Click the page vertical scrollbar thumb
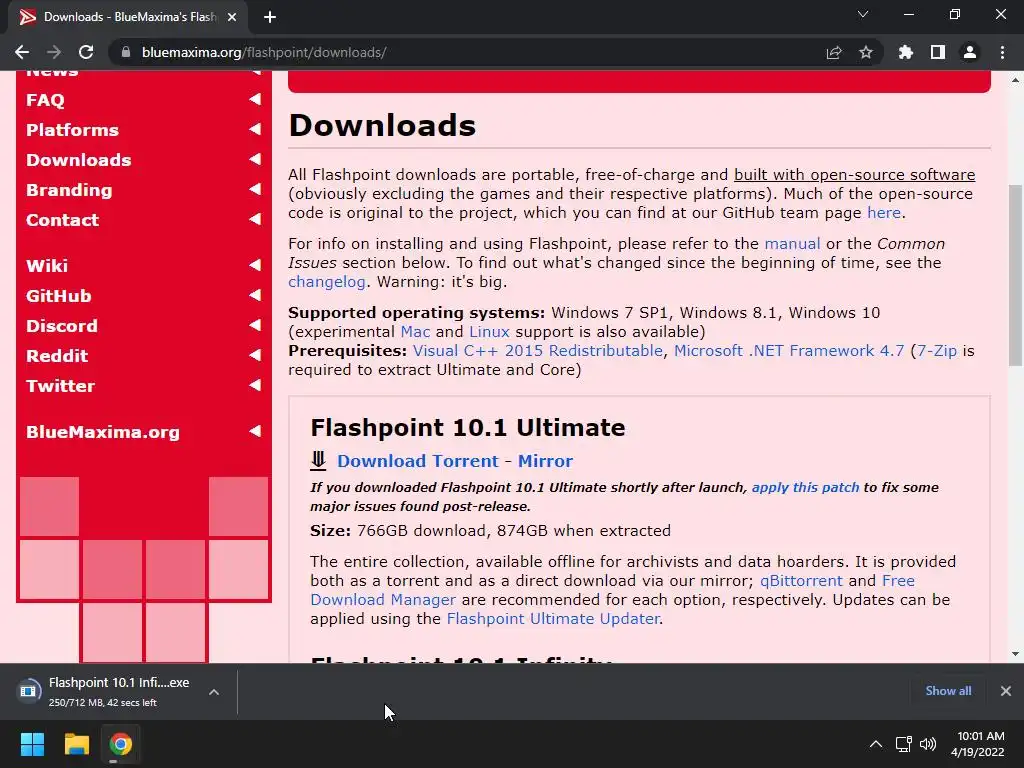Screen dimensions: 1024x768 tap(1015, 274)
